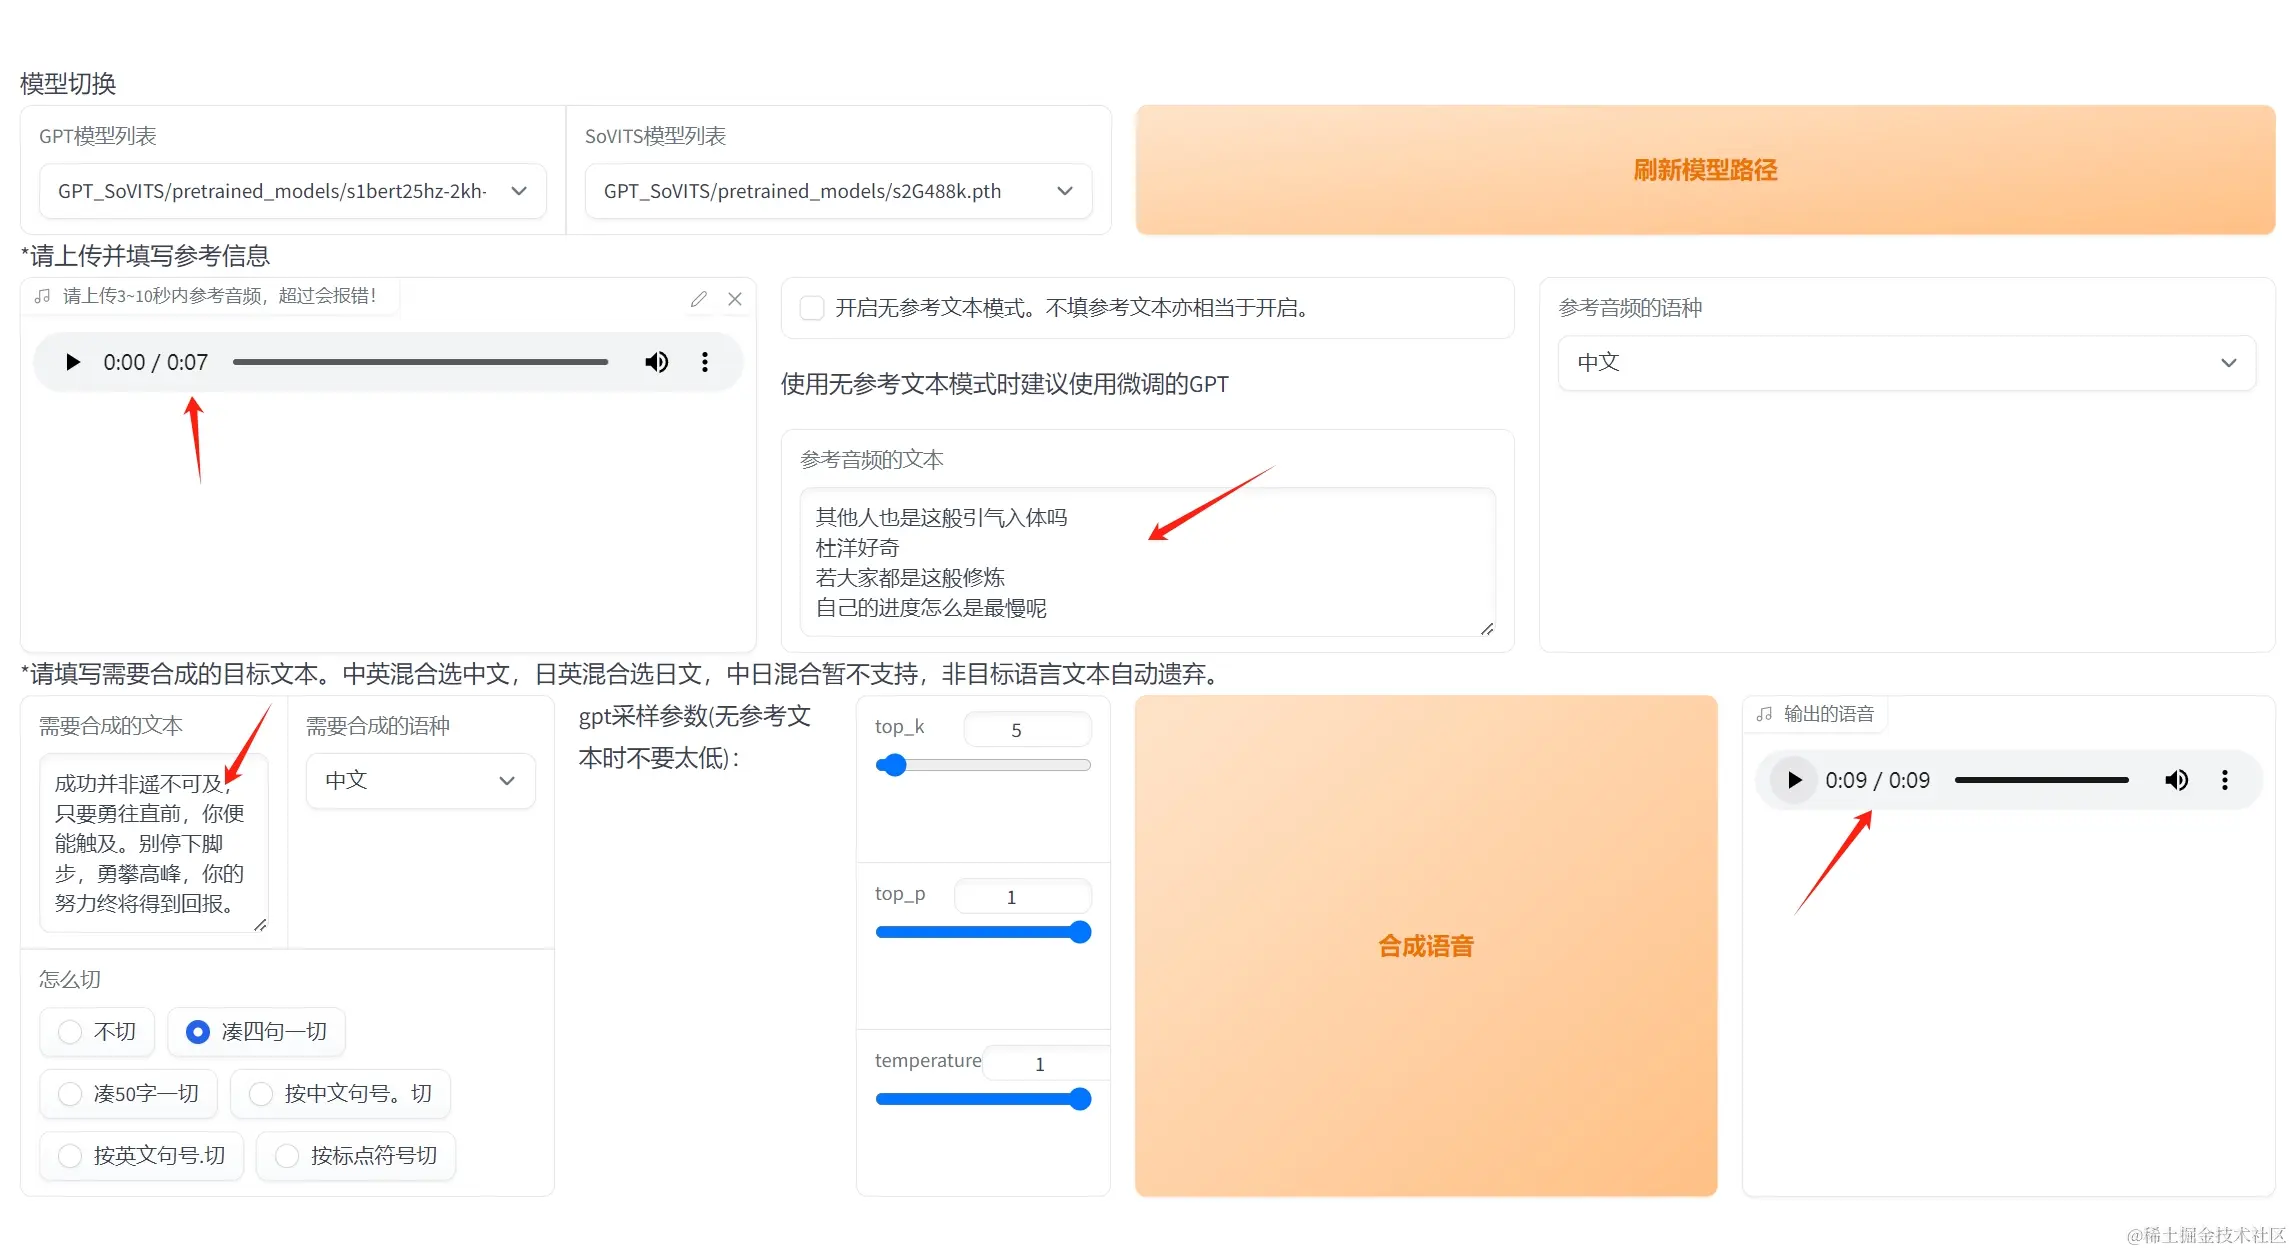2293x1252 pixels.
Task: Click the top_k slider handle
Action: (893, 766)
